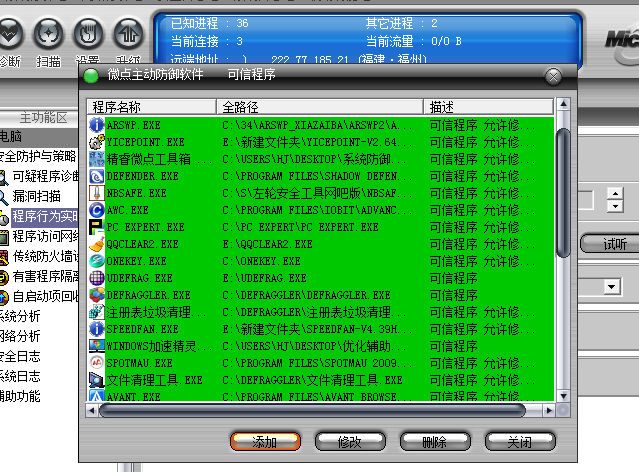The image size is (639, 472).
Task: Sort by the 程序名称 column header
Action: (151, 107)
